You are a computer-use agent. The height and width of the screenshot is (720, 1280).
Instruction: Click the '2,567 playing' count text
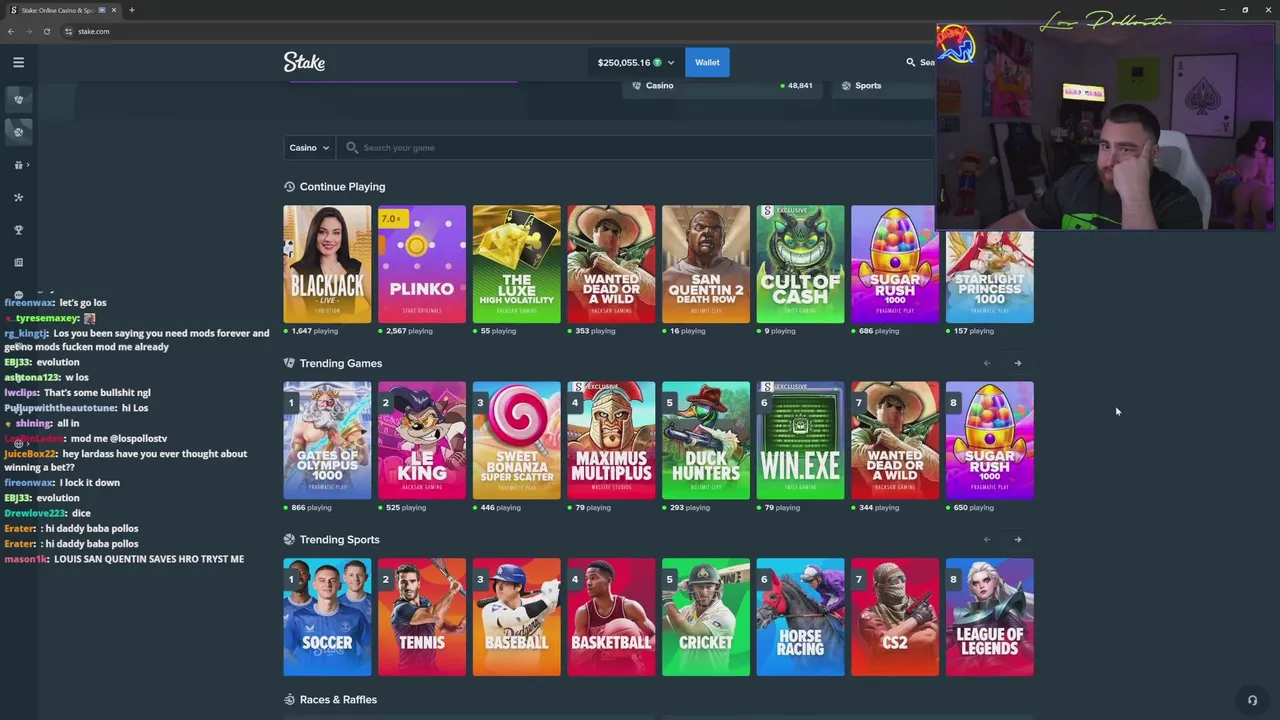[x=409, y=331]
